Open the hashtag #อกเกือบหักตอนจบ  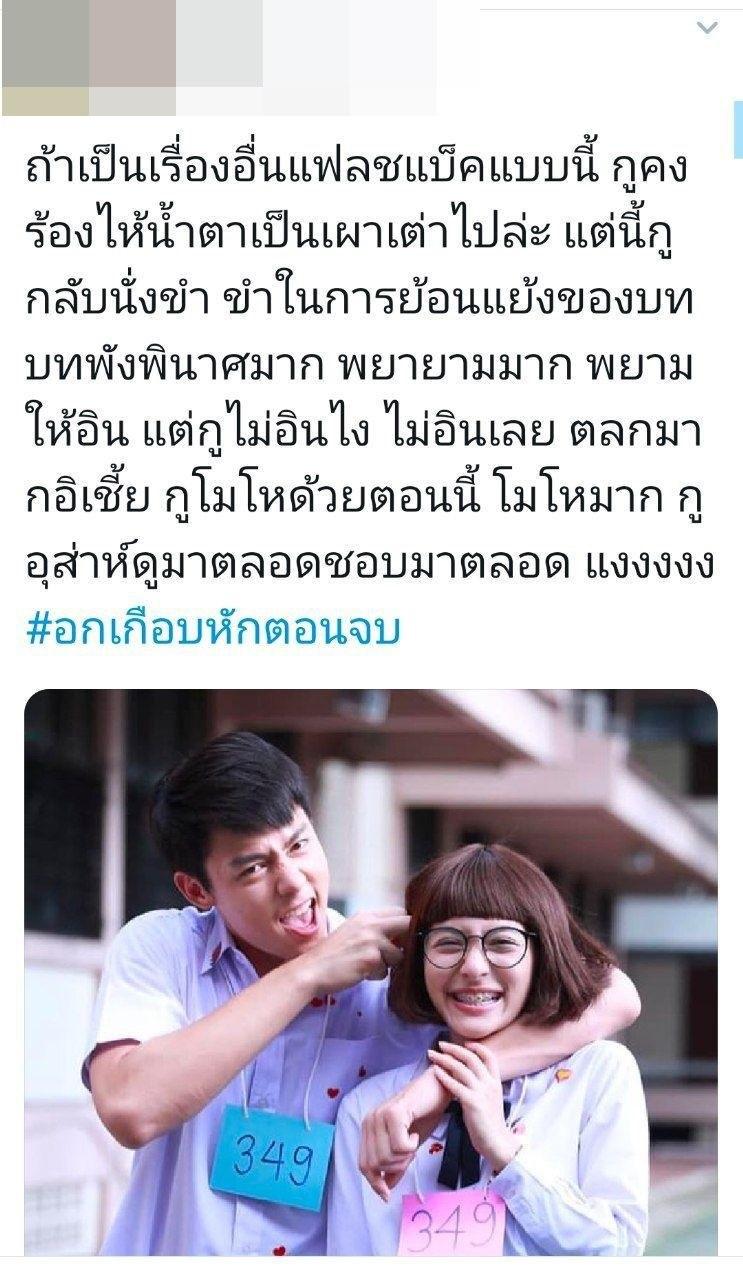(x=212, y=631)
